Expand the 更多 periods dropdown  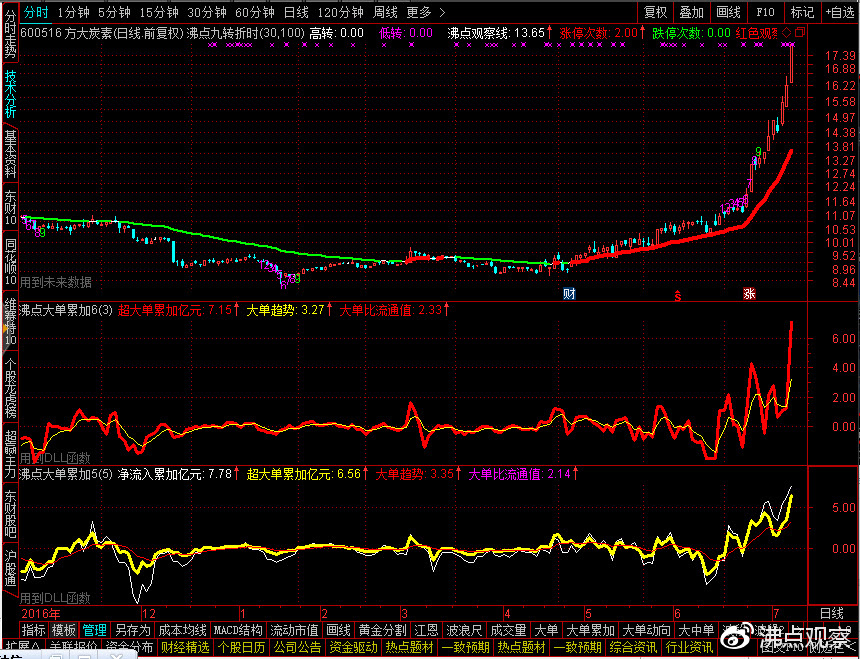pyautogui.click(x=425, y=12)
